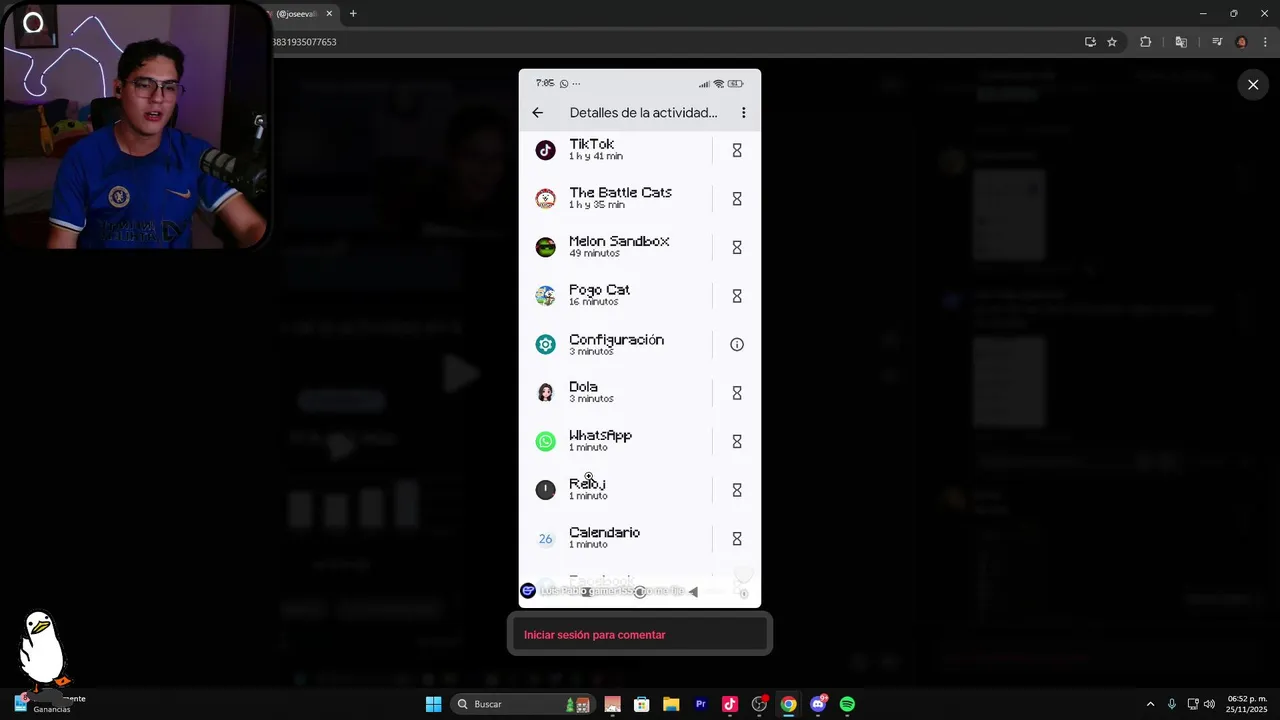Screen dimensions: 1280x720
Task: Click the 'Calendario' app name text
Action: coord(604,533)
